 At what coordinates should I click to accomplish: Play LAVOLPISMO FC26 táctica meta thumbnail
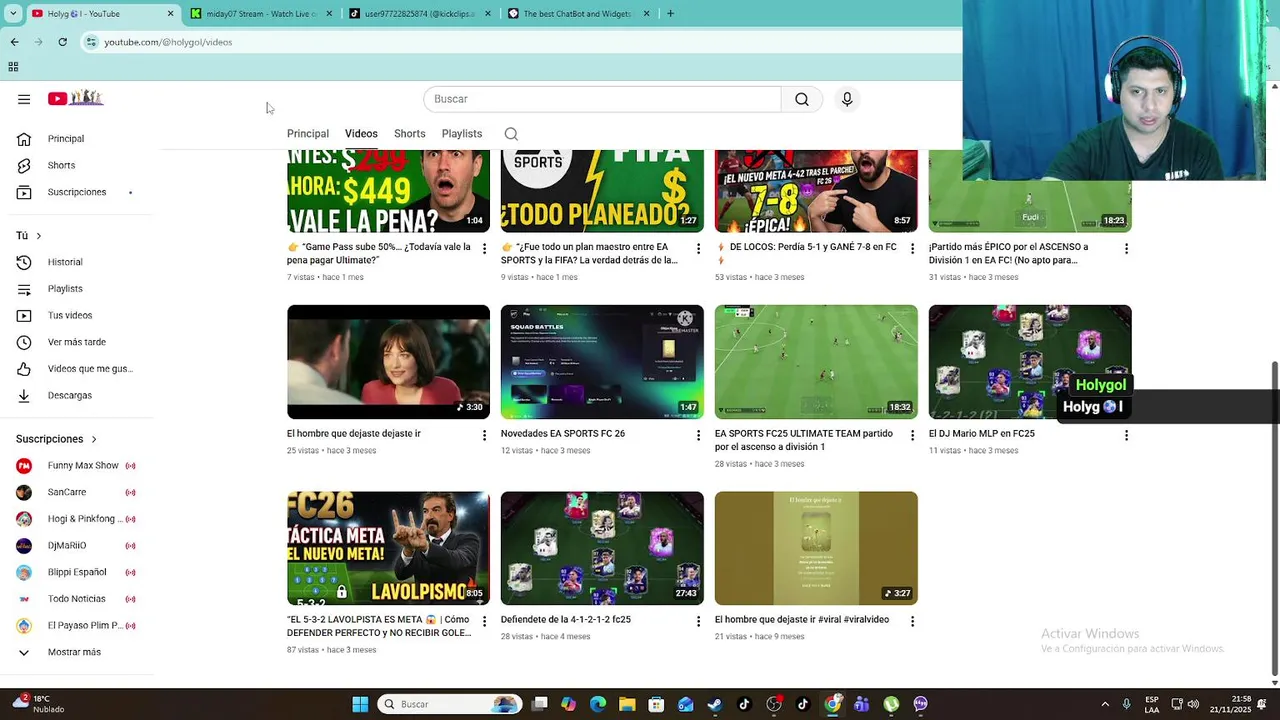[388, 548]
